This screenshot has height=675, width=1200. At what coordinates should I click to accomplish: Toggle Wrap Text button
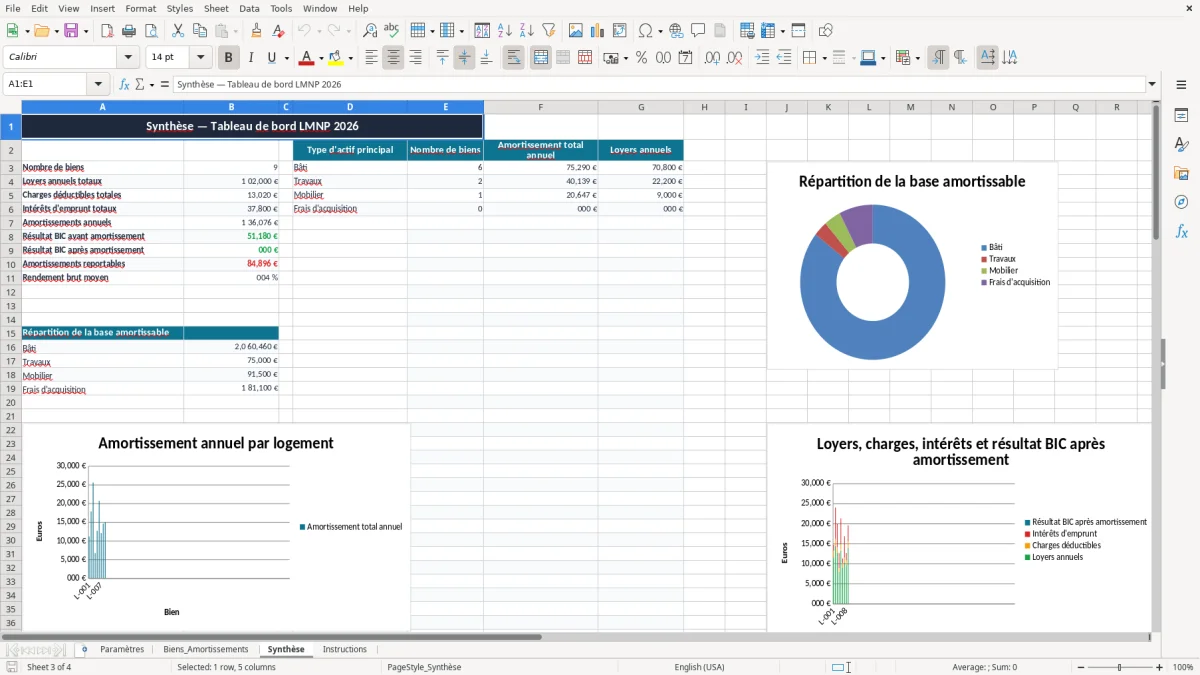pyautogui.click(x=514, y=58)
